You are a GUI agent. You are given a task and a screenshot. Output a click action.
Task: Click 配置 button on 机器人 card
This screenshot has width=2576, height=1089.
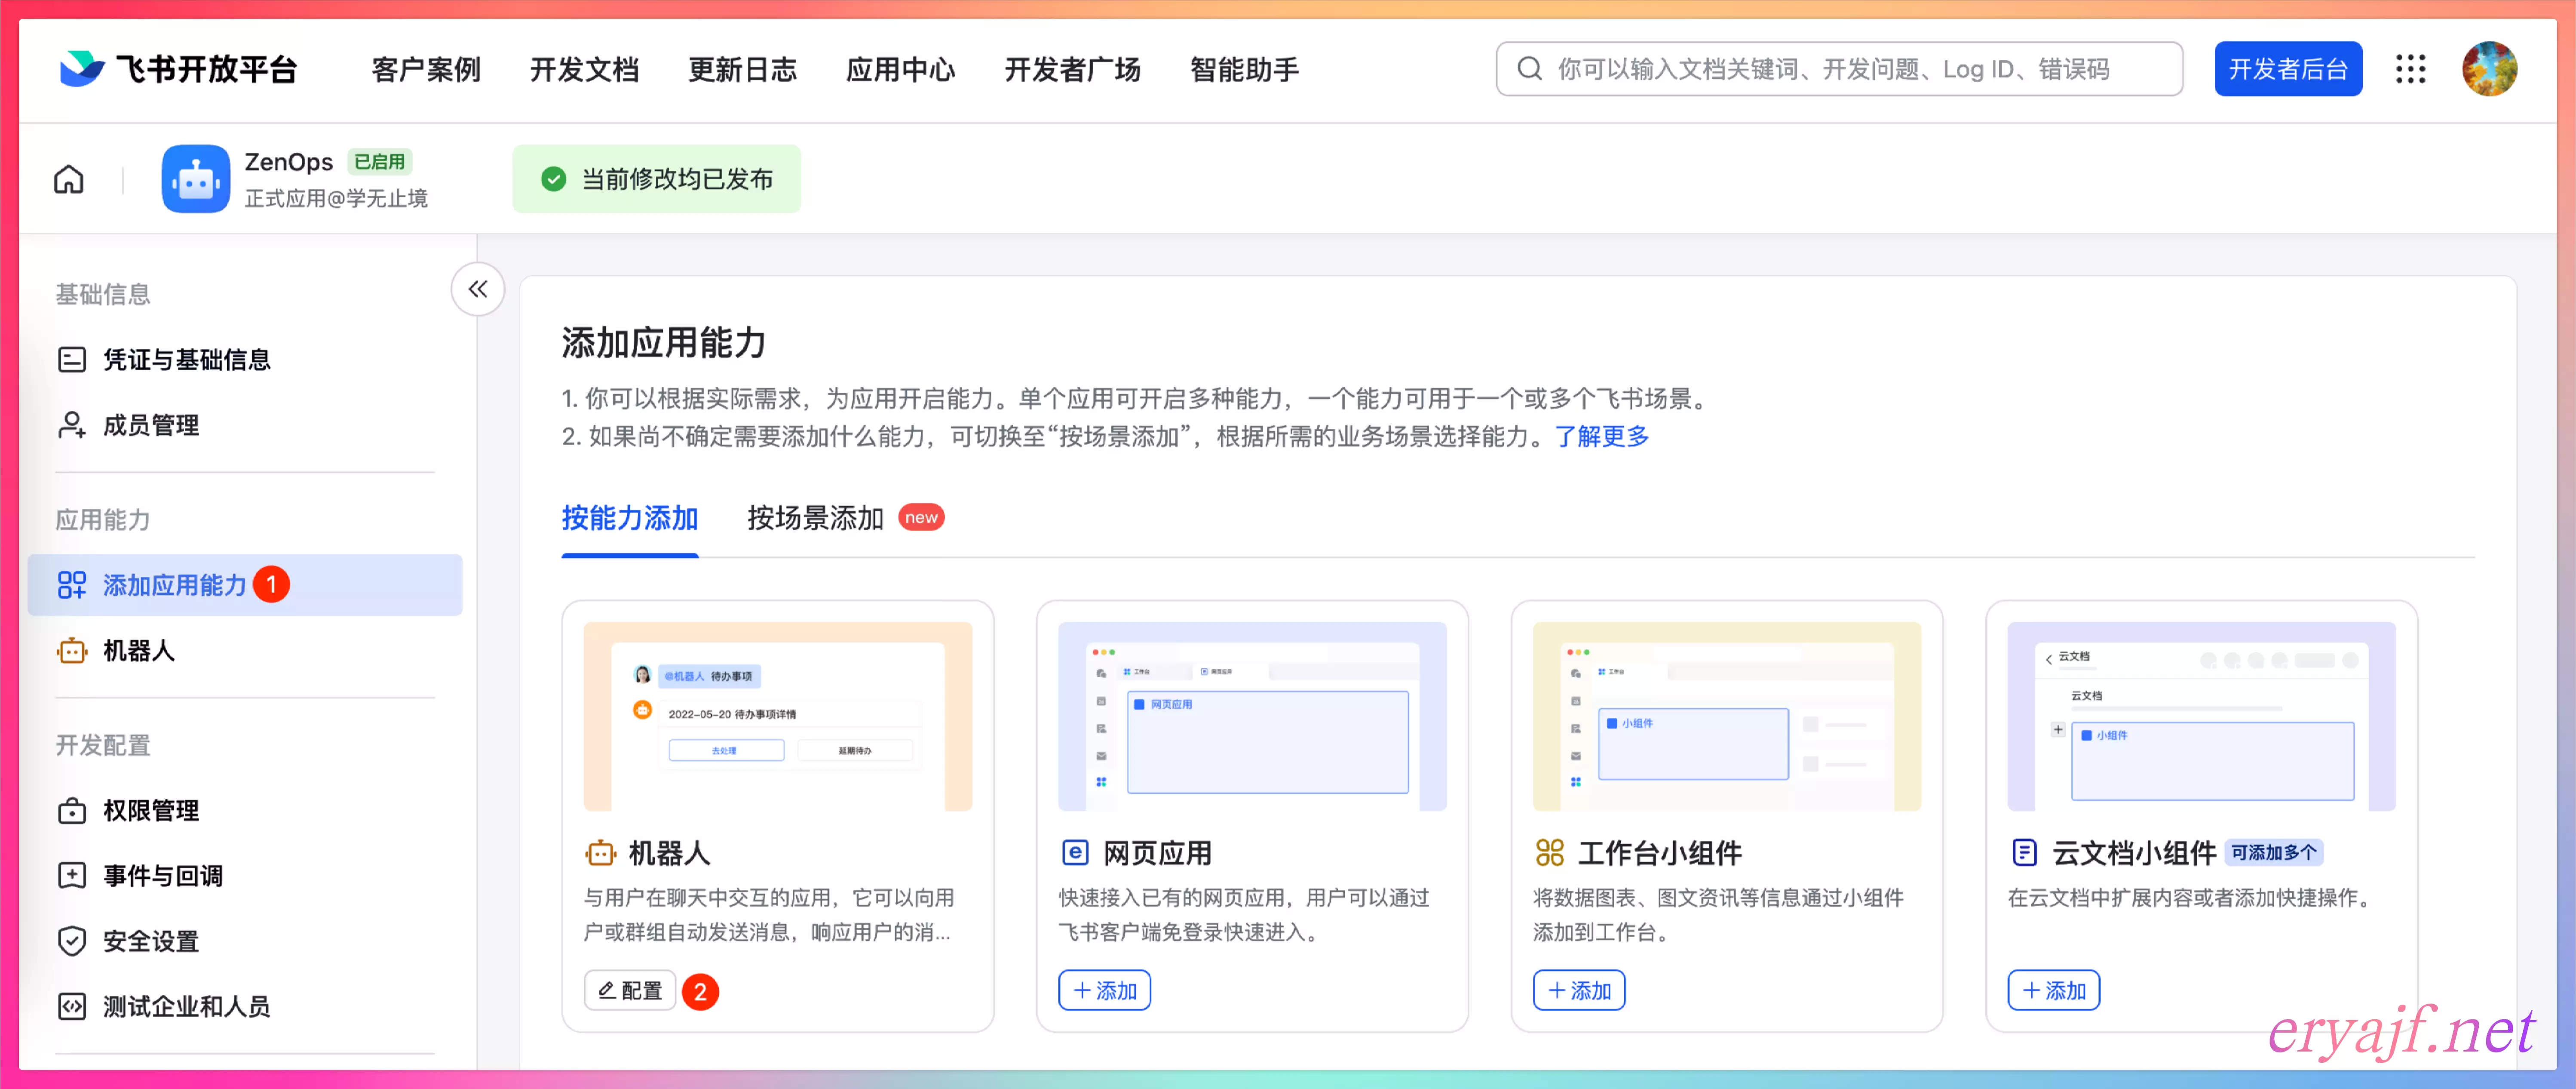point(630,990)
